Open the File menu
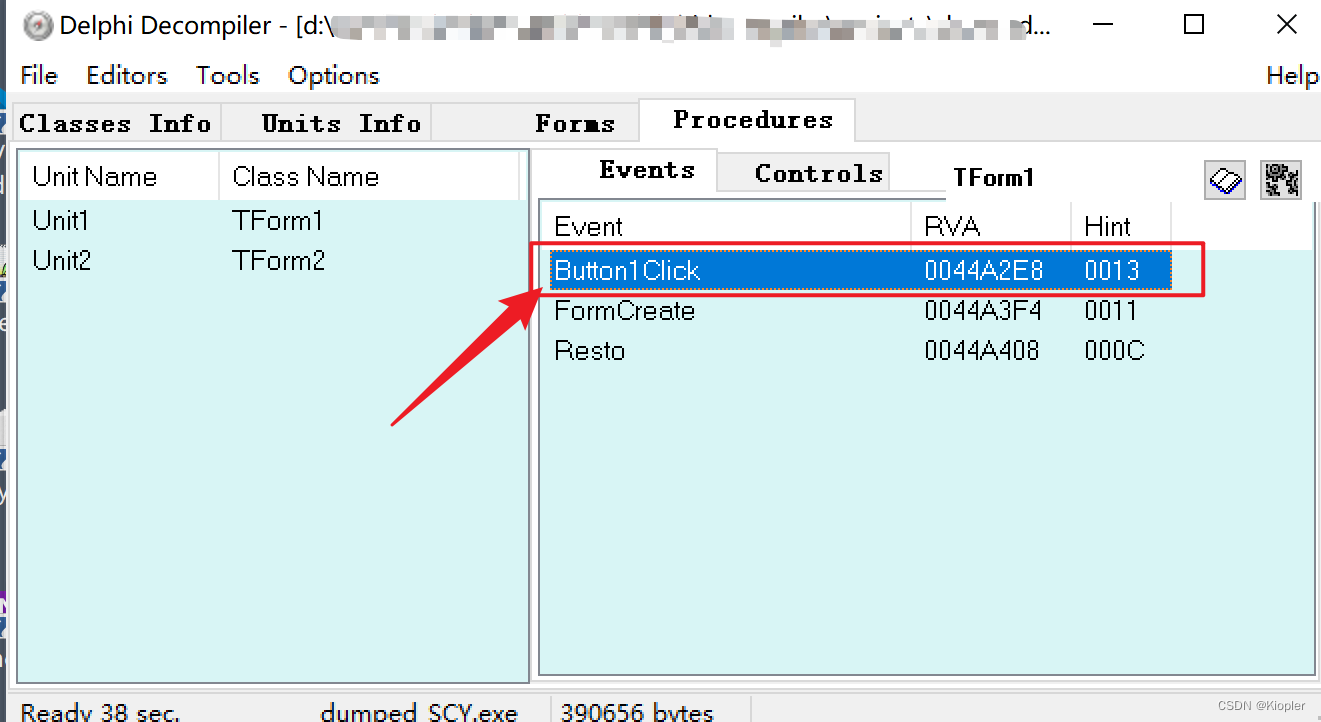 tap(39, 75)
